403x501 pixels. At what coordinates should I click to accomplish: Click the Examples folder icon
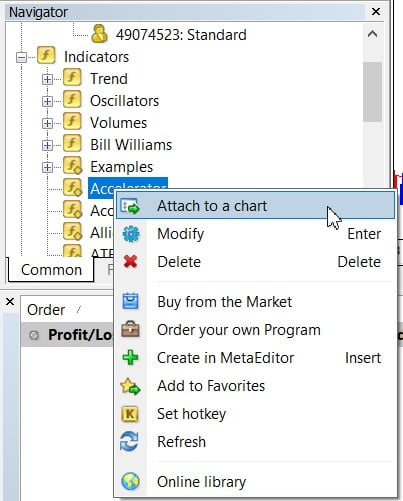point(73,166)
